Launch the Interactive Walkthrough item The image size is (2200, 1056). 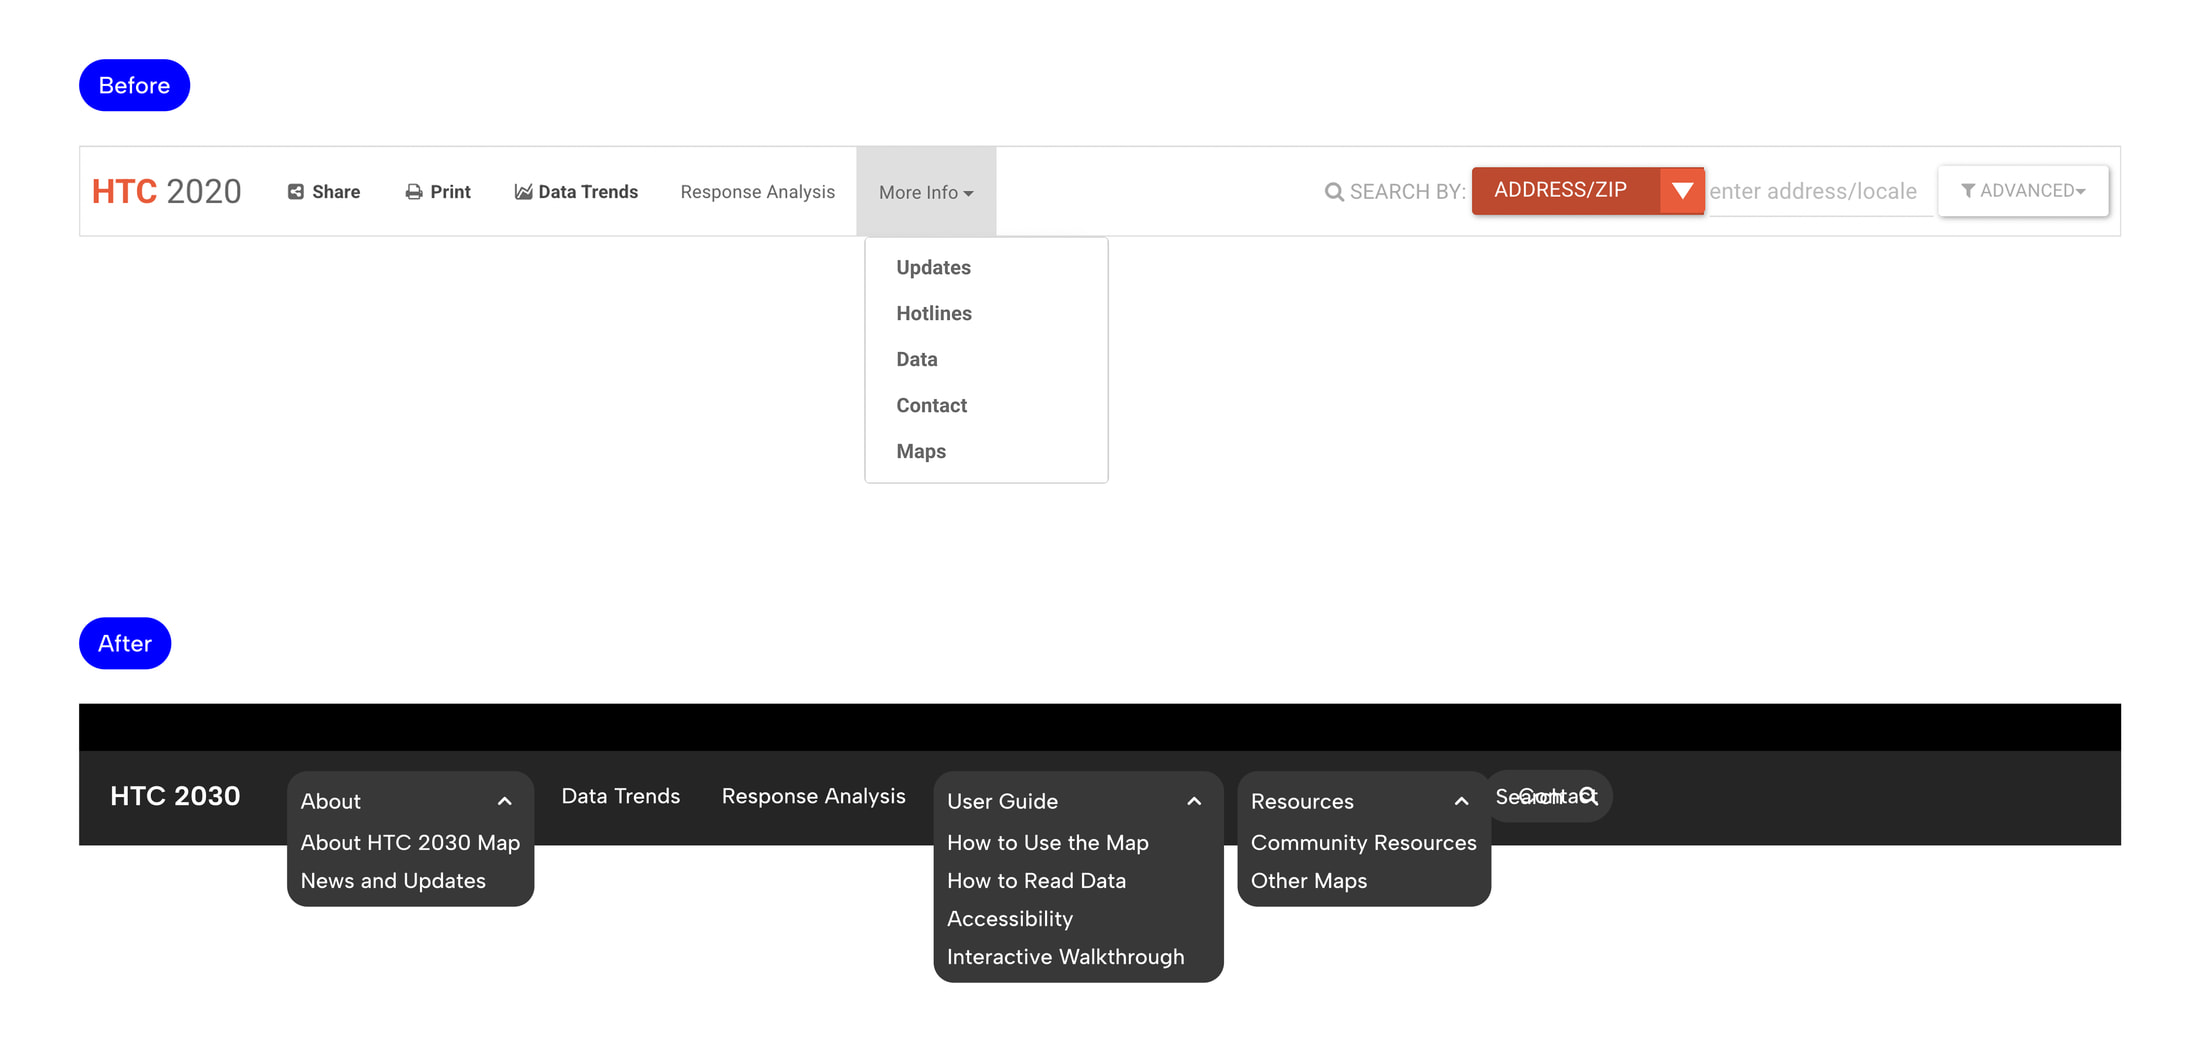(1065, 956)
